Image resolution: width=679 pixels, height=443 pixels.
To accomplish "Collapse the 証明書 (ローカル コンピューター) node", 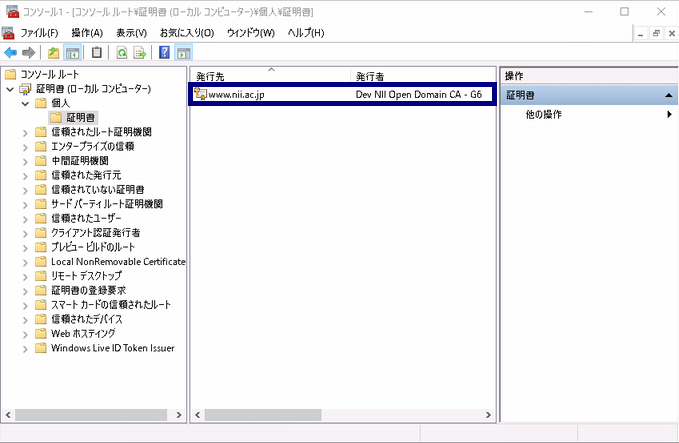I will [x=10, y=90].
